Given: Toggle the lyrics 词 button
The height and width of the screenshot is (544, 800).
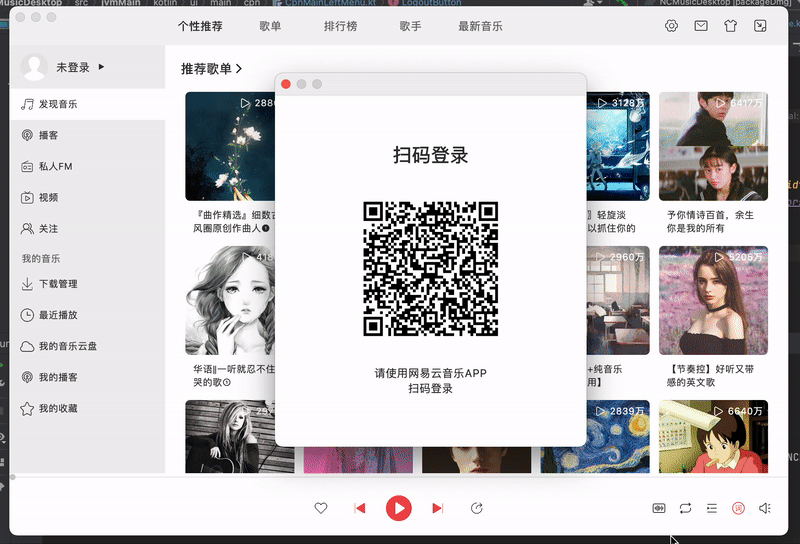Looking at the screenshot, I should [x=738, y=508].
